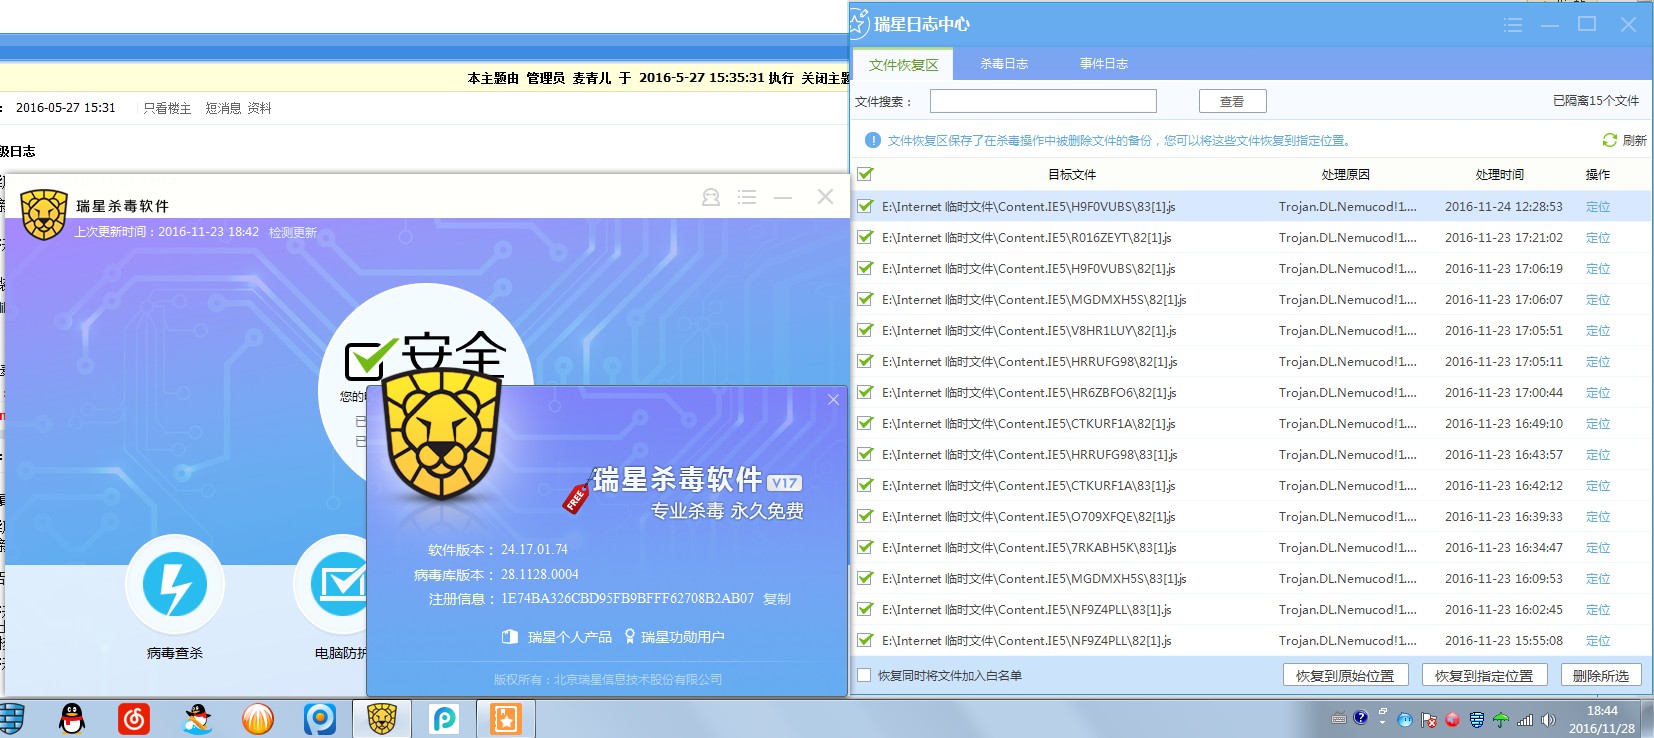
Task: Open the QQ penguin icon on the taskbar
Action: click(x=72, y=718)
